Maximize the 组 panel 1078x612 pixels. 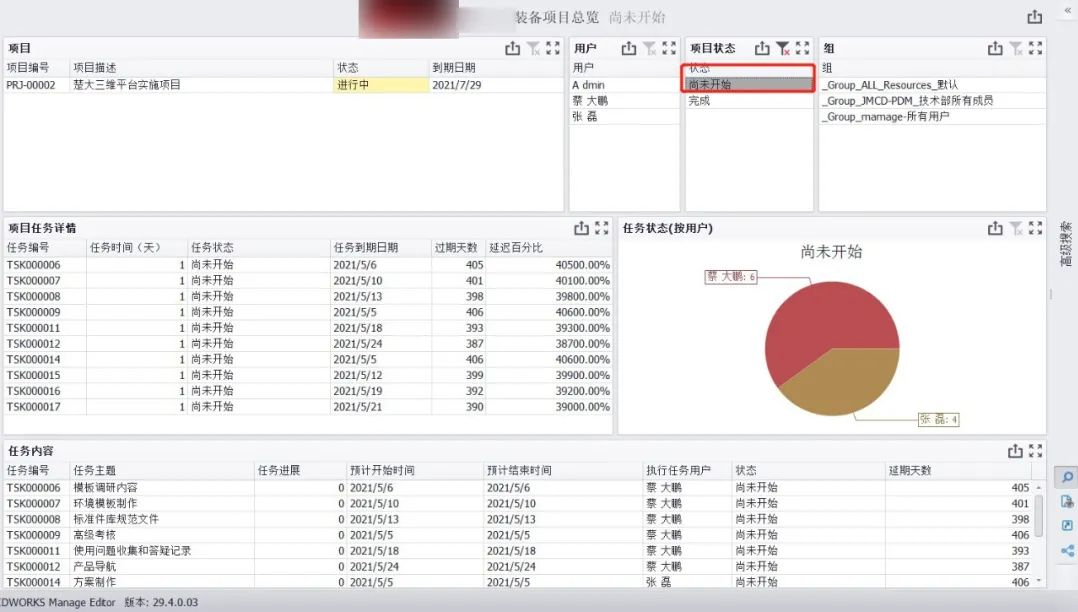(1035, 48)
